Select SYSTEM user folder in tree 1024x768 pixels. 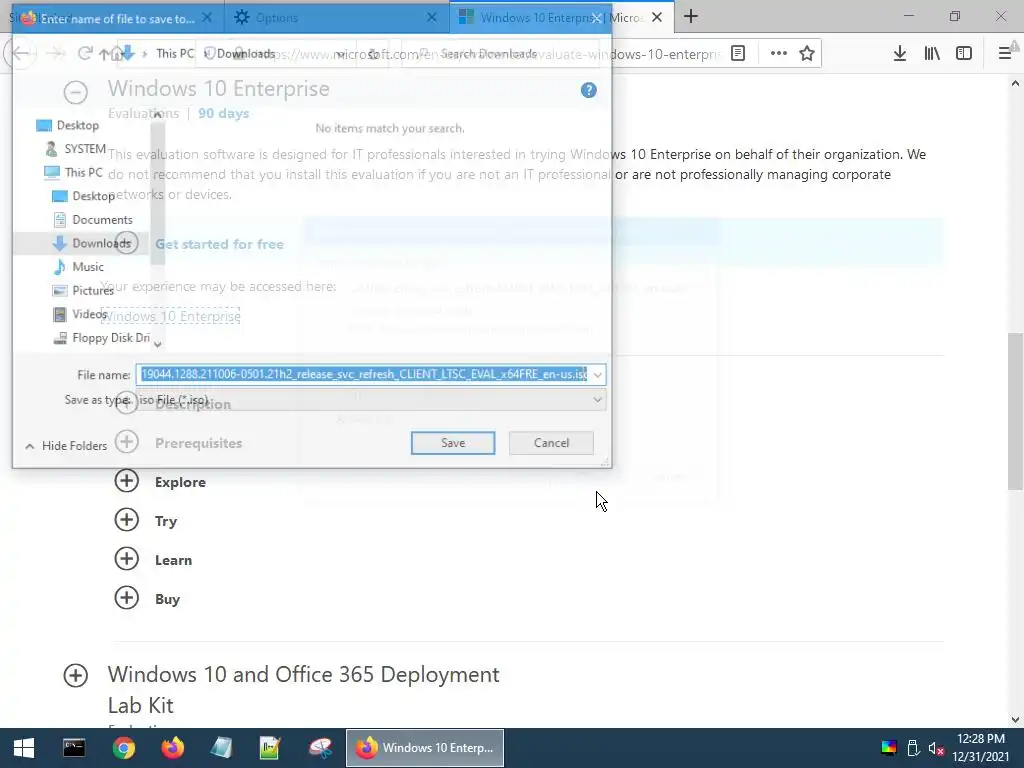click(x=75, y=149)
